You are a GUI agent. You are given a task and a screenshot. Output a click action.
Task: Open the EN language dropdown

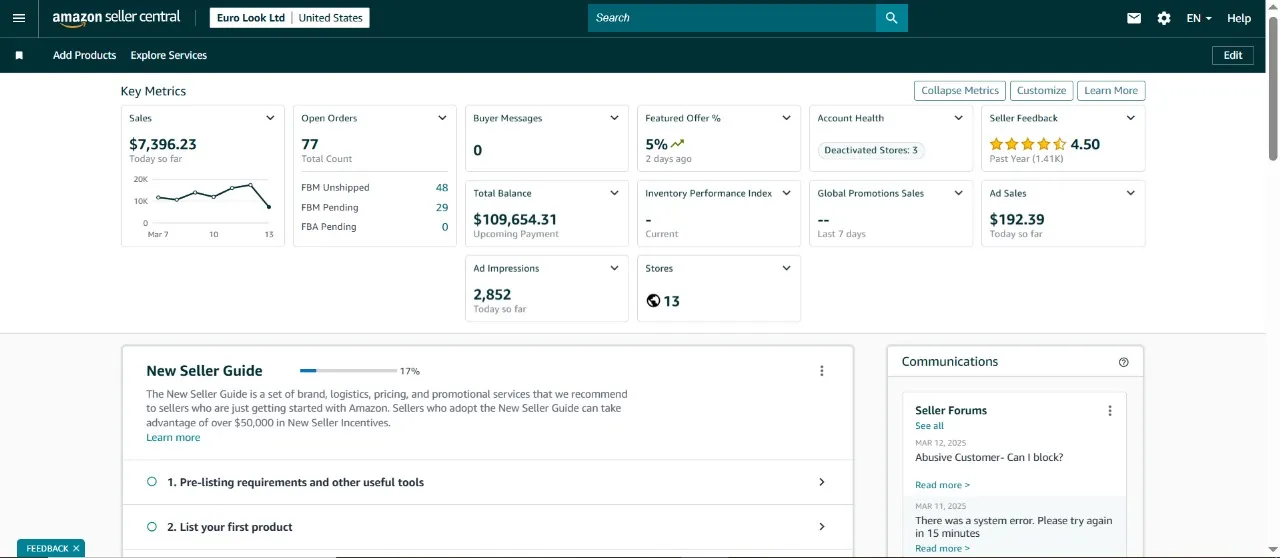click(x=1199, y=18)
